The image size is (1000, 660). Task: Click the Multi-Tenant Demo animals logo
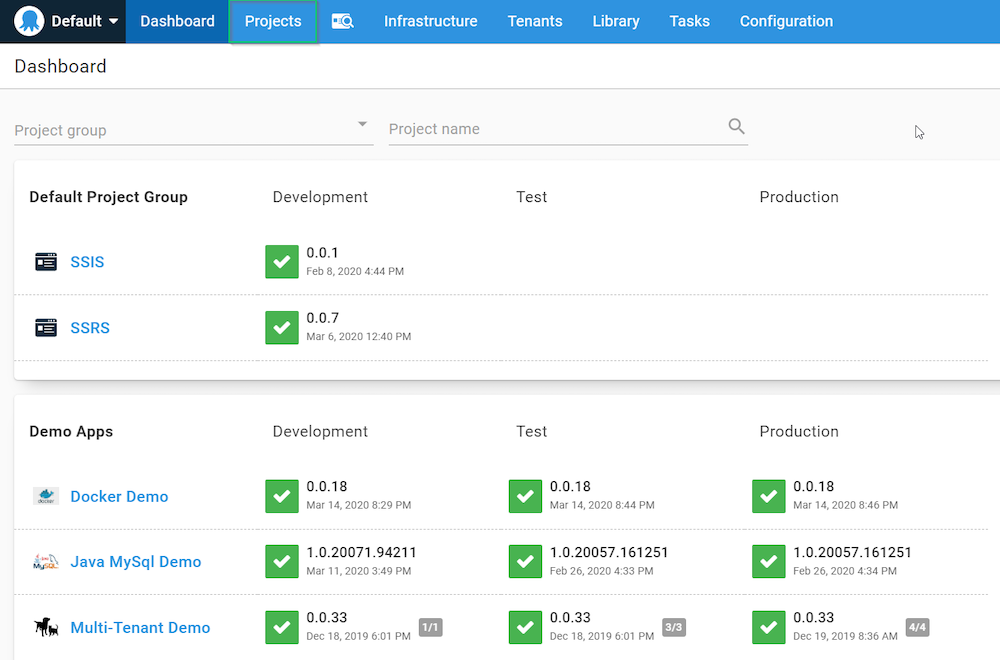click(x=46, y=627)
